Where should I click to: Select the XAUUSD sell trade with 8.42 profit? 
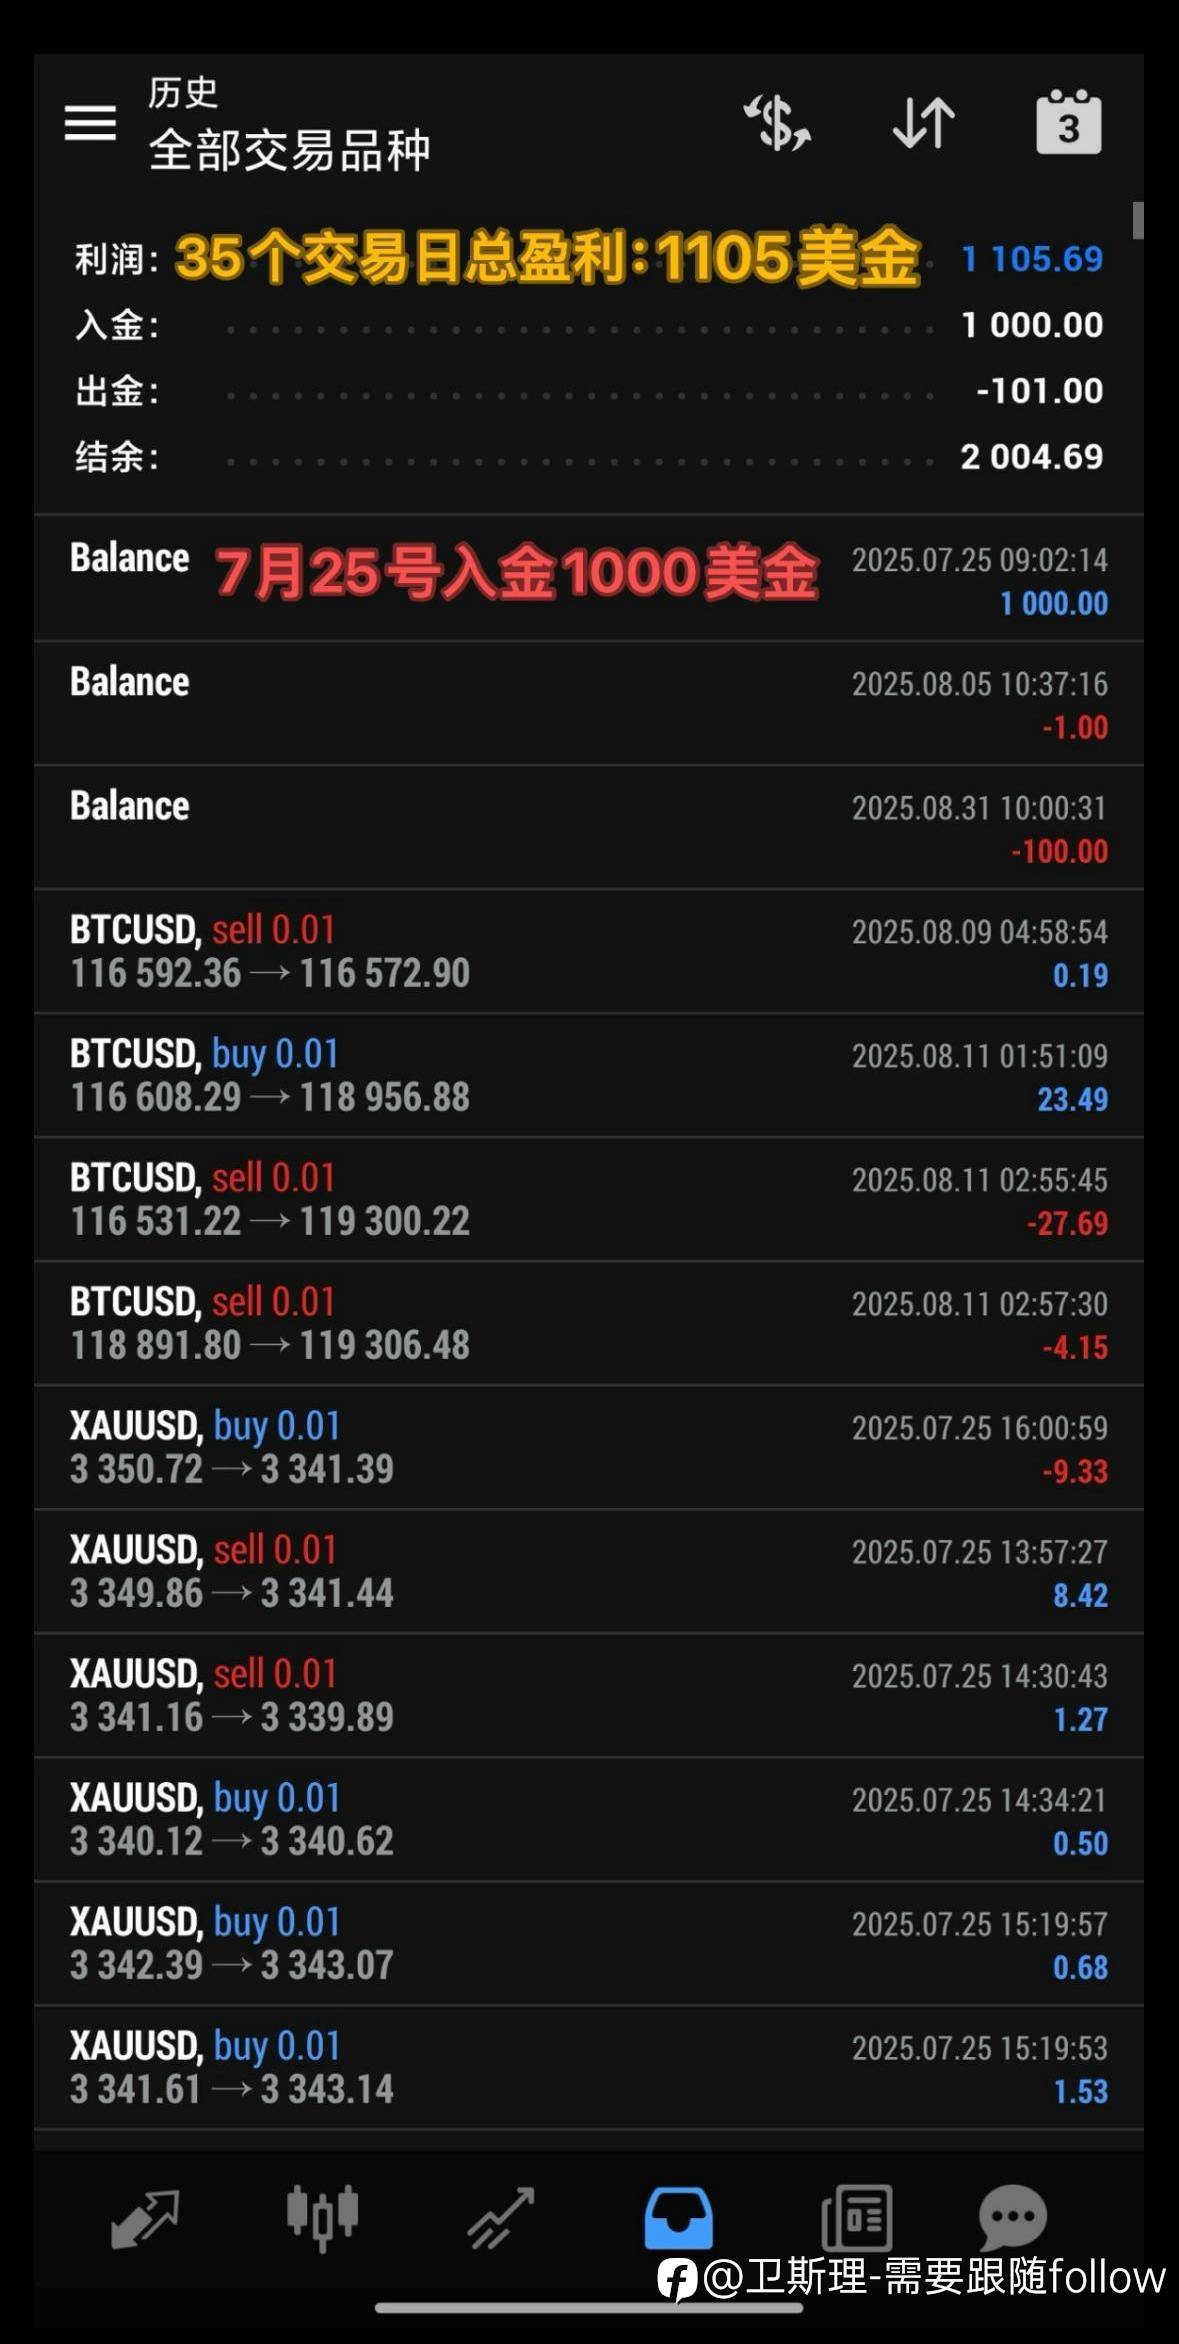click(x=589, y=1571)
